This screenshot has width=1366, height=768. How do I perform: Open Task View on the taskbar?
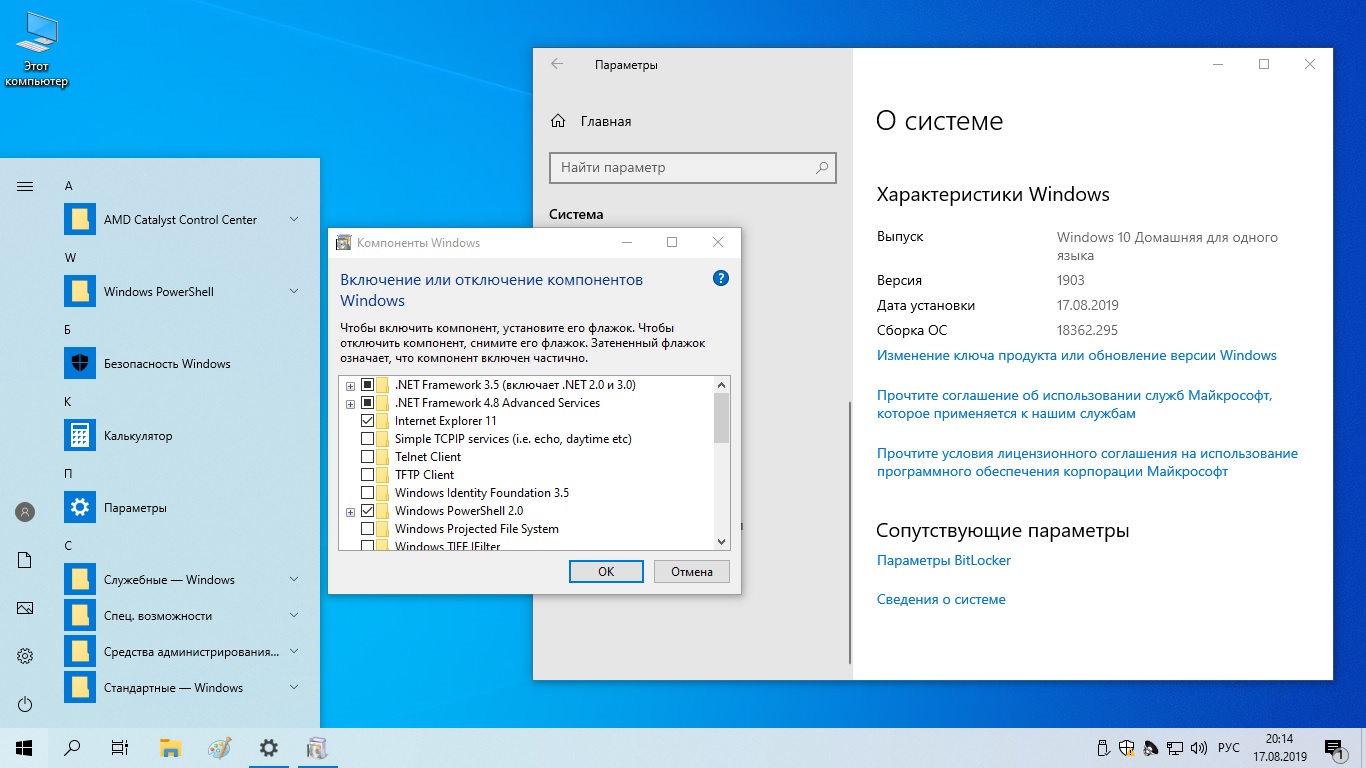120,747
